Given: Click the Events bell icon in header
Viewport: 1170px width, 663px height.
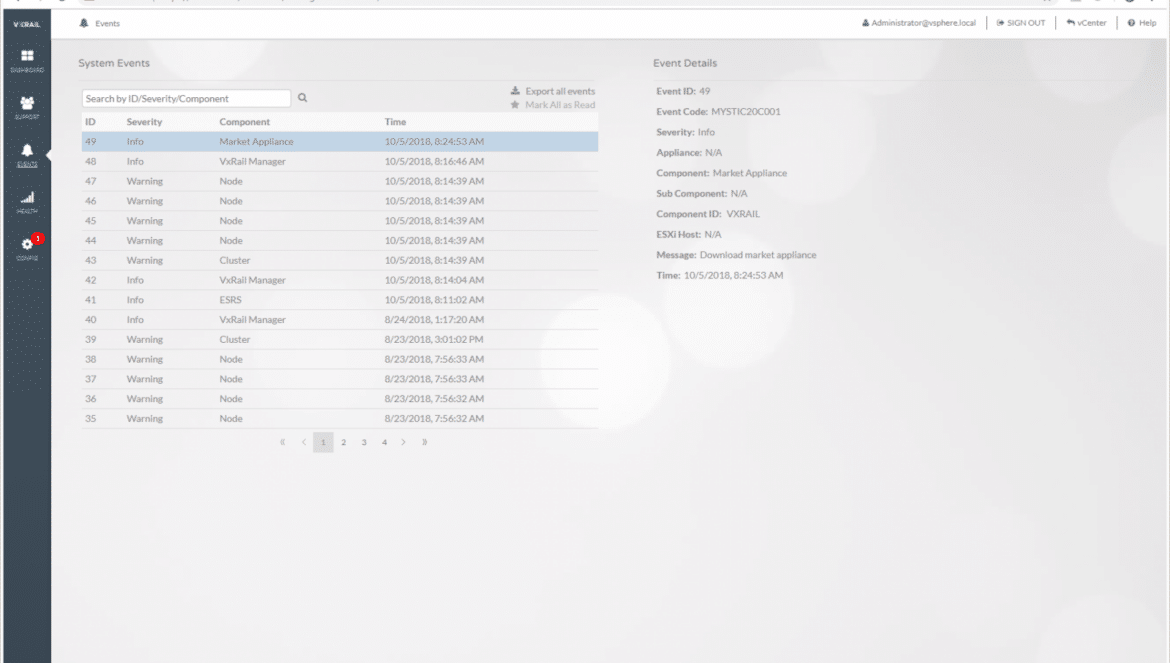Looking at the screenshot, I should 84,23.
